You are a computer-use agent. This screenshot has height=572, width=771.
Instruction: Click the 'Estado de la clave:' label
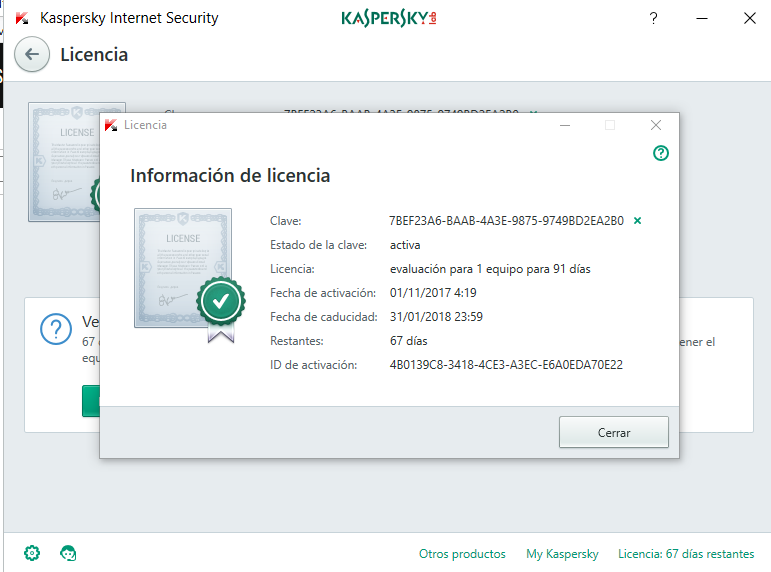tap(318, 245)
